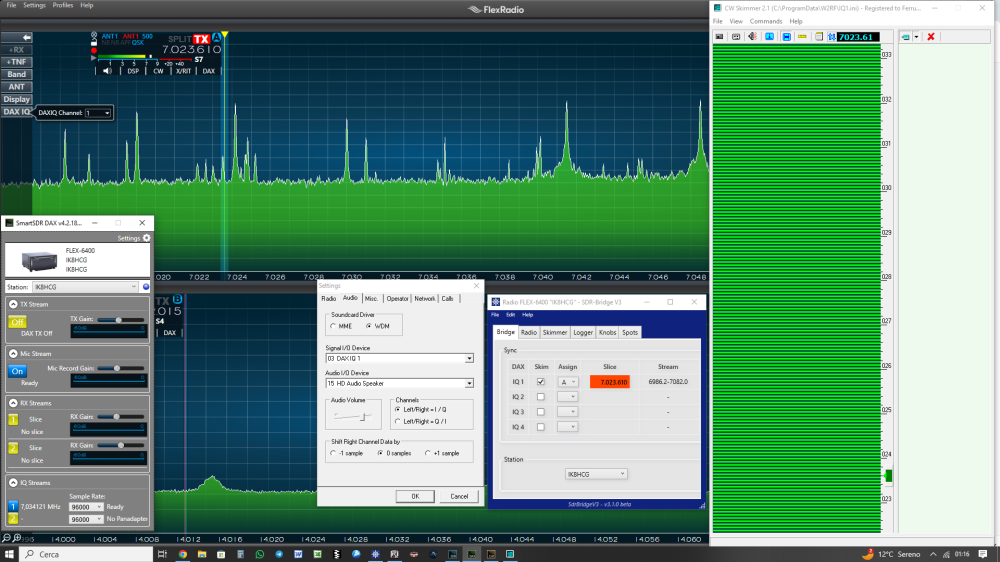This screenshot has height=562, width=1000.
Task: Check the IQ 4 Skim checkbox
Action: click(541, 427)
